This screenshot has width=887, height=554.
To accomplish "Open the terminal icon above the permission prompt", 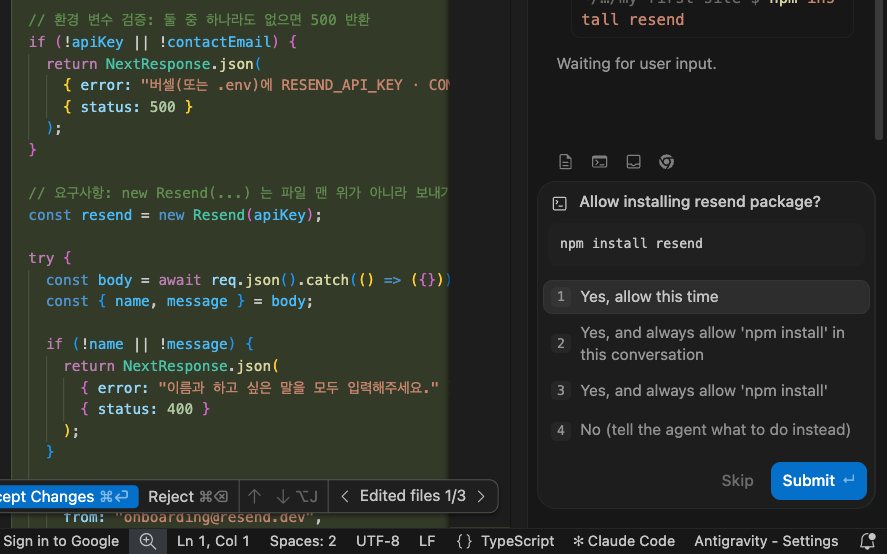I will (599, 162).
